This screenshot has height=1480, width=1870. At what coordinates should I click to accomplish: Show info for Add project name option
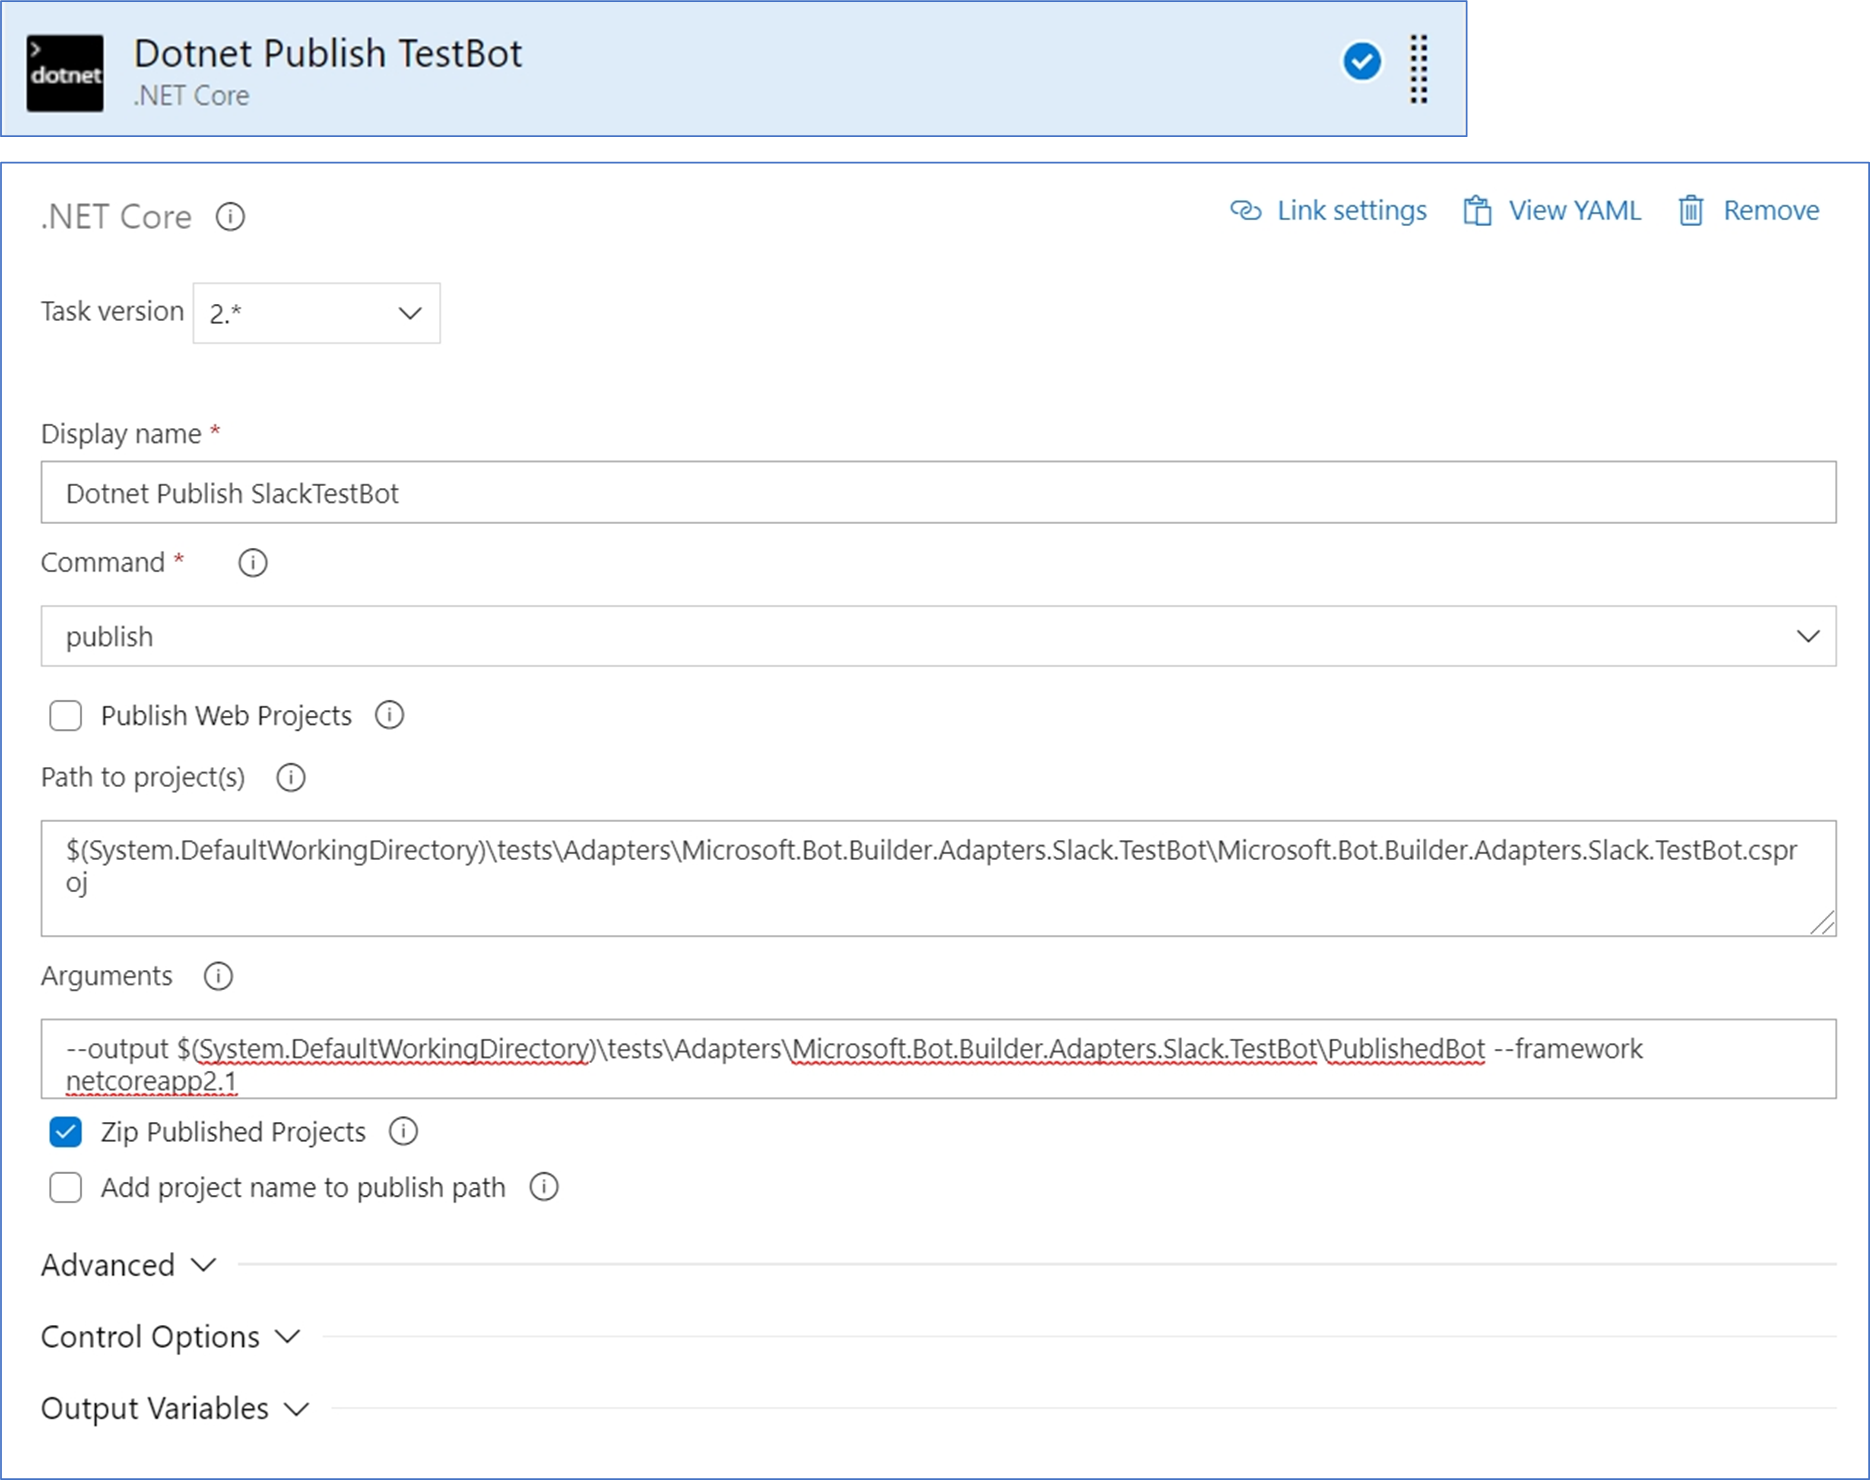[544, 1187]
